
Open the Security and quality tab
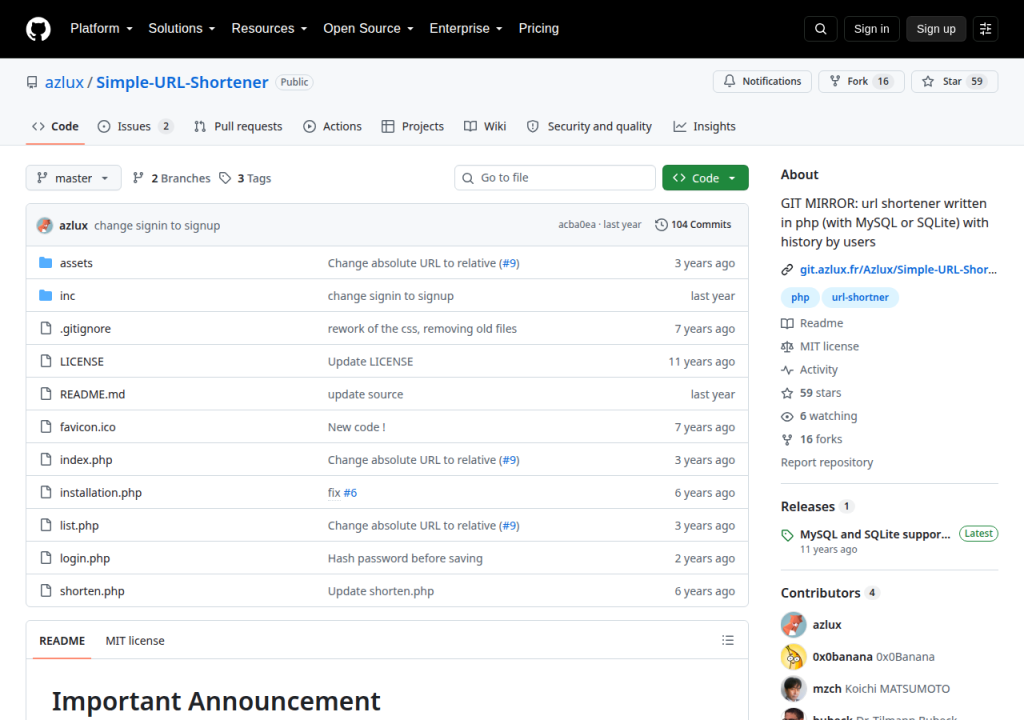click(590, 127)
